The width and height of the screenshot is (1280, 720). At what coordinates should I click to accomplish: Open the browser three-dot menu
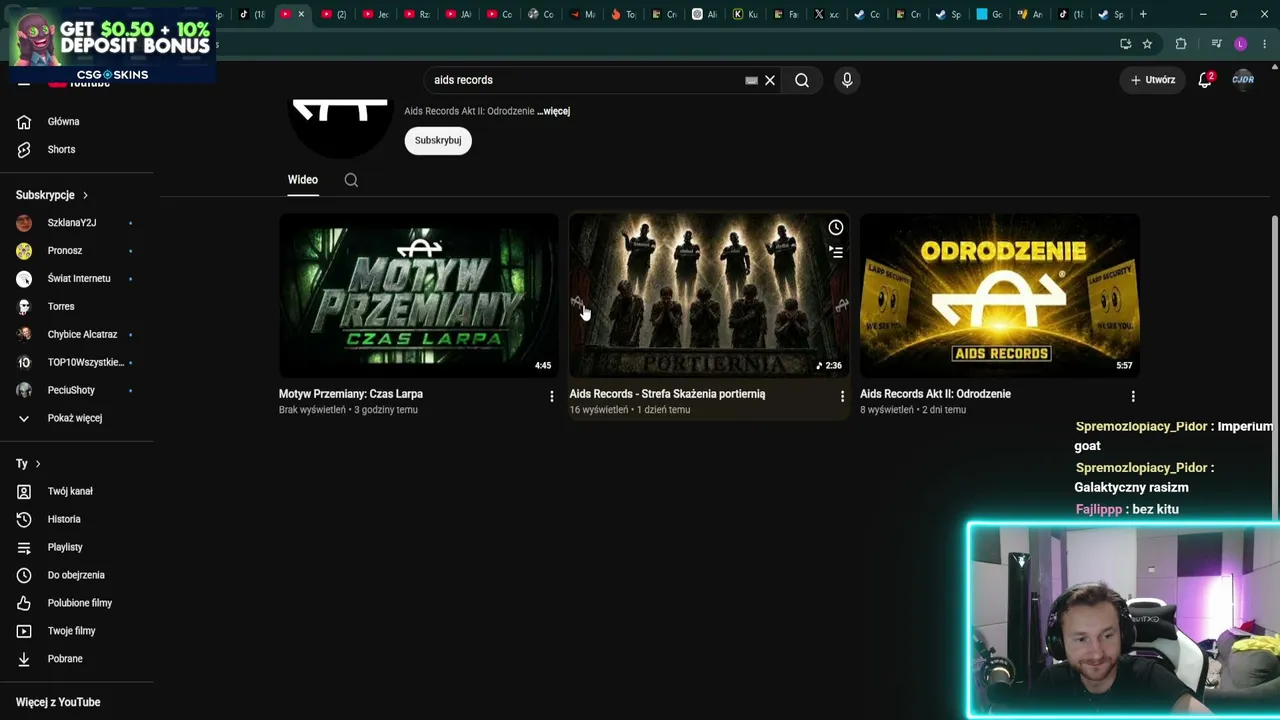[1265, 44]
